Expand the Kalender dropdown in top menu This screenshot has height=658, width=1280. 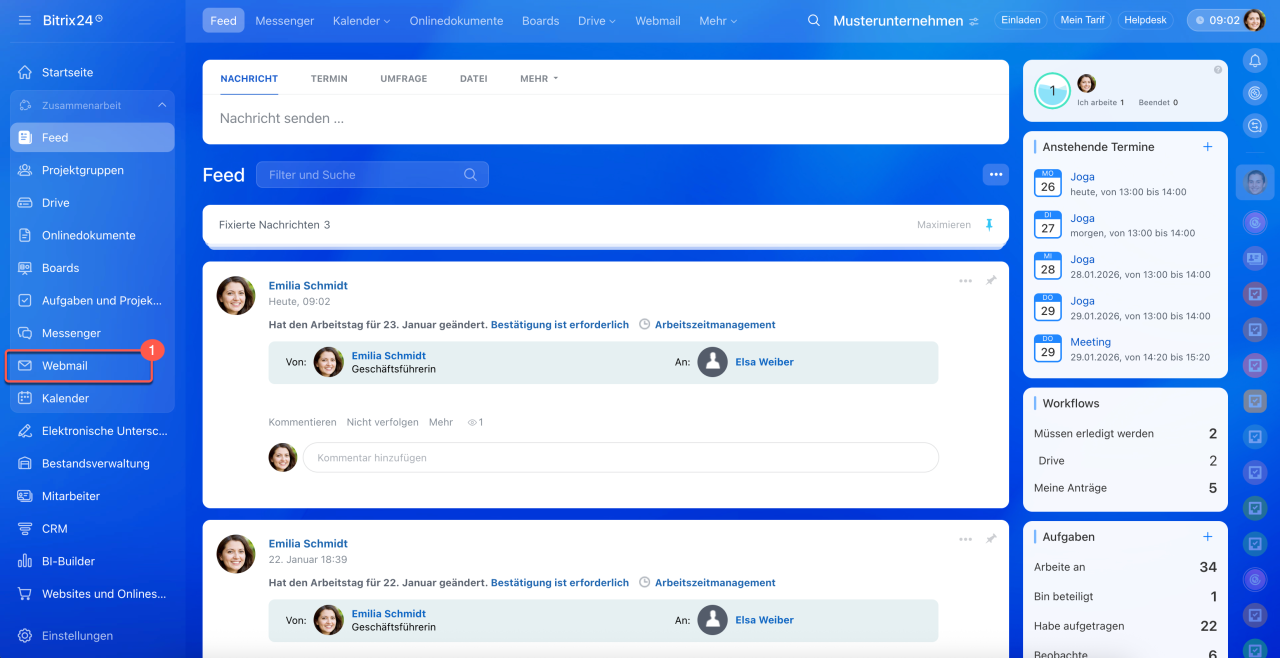tap(361, 21)
